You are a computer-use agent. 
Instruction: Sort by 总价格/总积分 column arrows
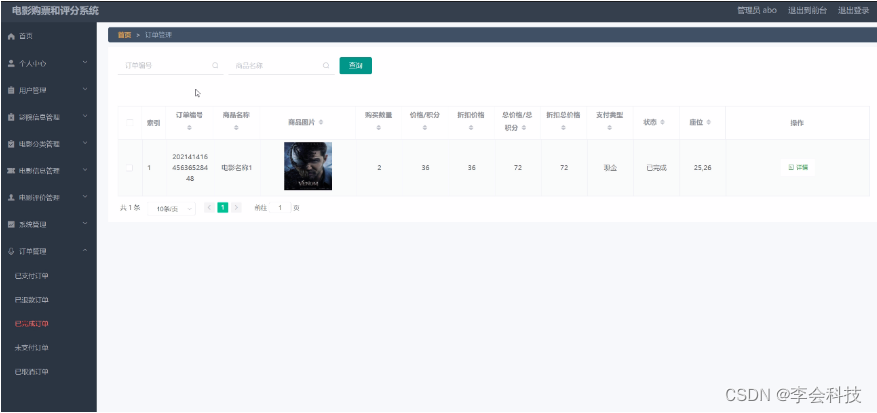[x=524, y=128]
